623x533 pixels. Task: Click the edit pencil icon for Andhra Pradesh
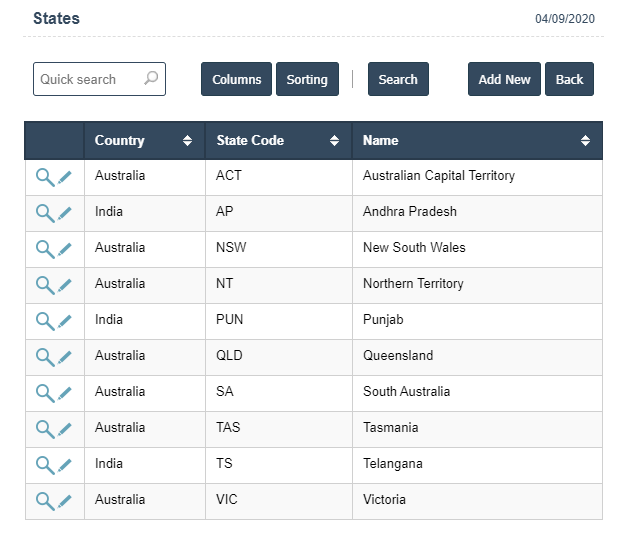click(x=65, y=213)
